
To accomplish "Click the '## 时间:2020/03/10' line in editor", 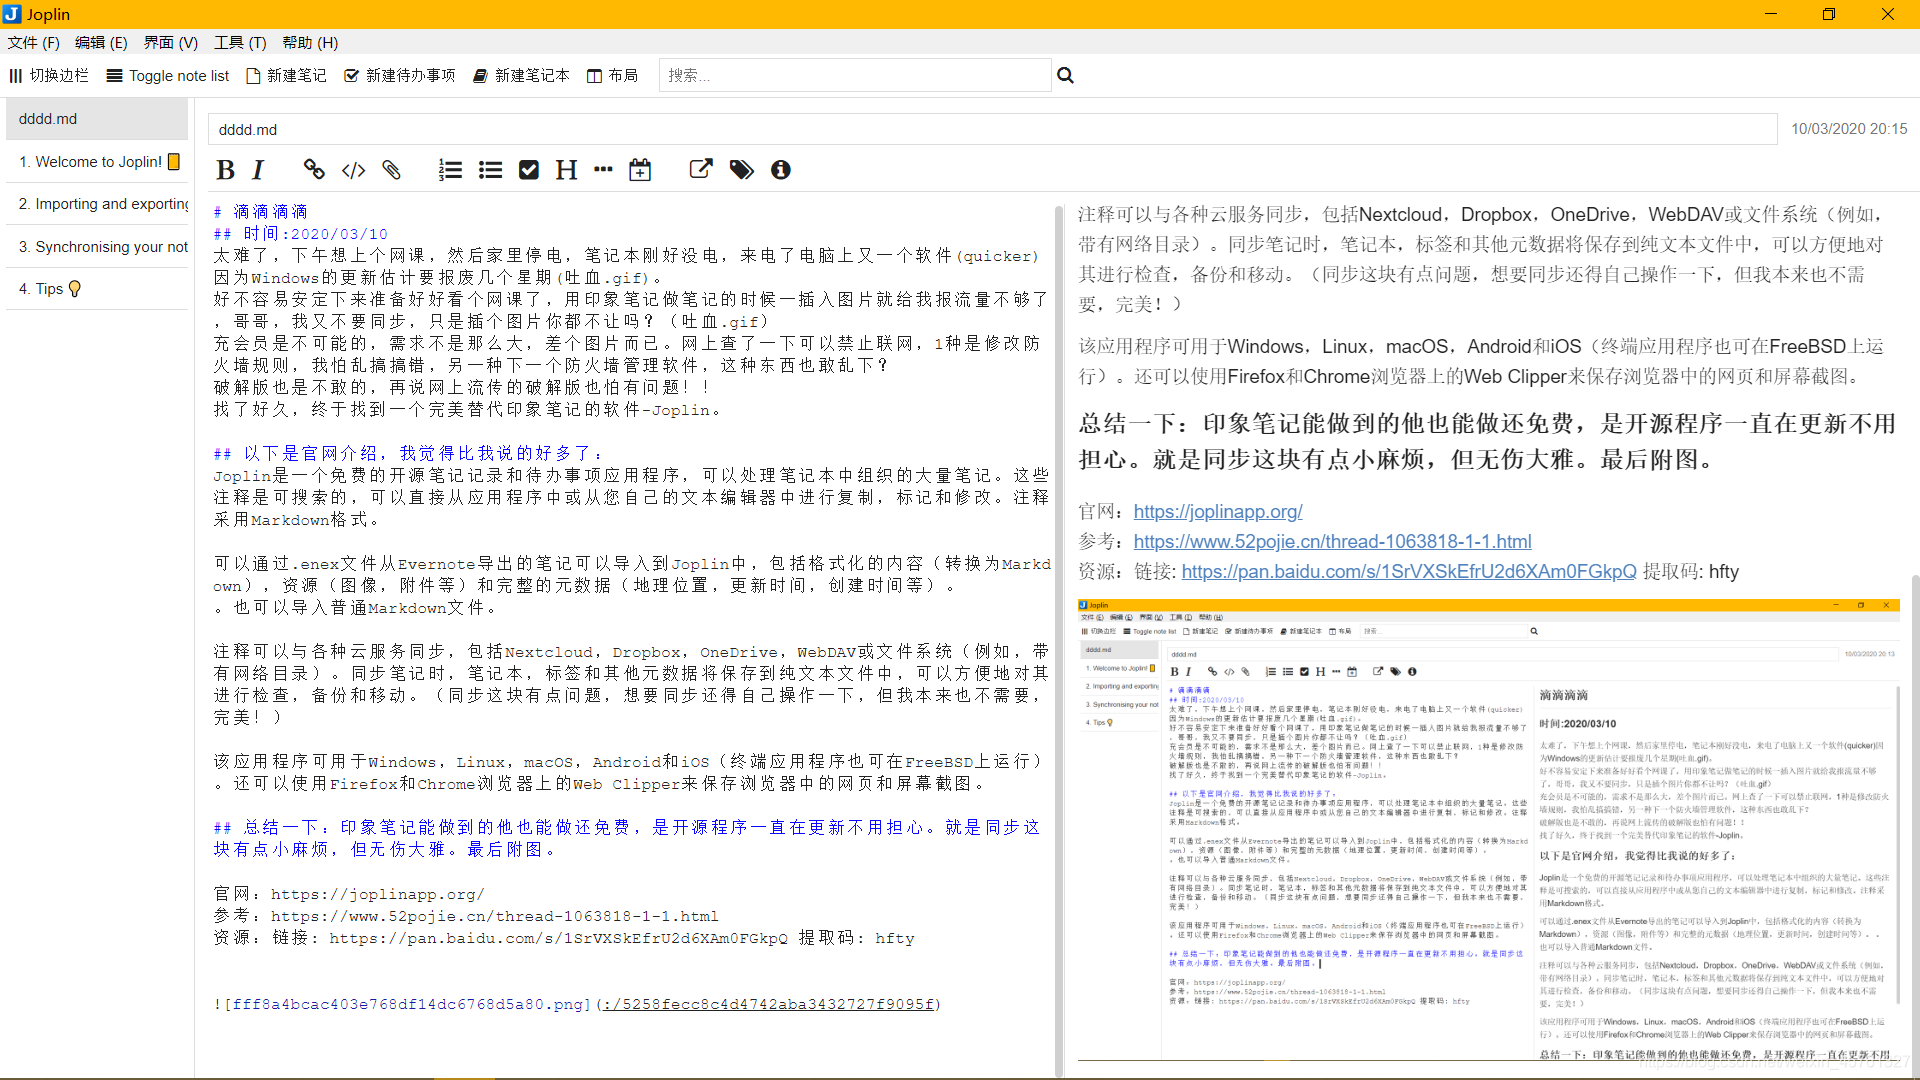I will click(x=300, y=233).
